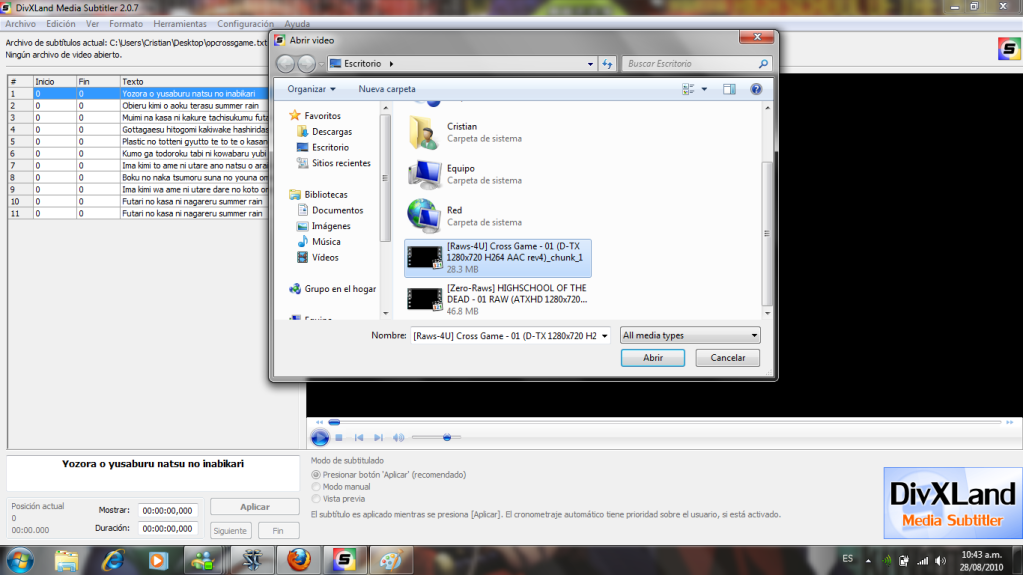Click the Fin button
The height and width of the screenshot is (575, 1023).
(278, 531)
